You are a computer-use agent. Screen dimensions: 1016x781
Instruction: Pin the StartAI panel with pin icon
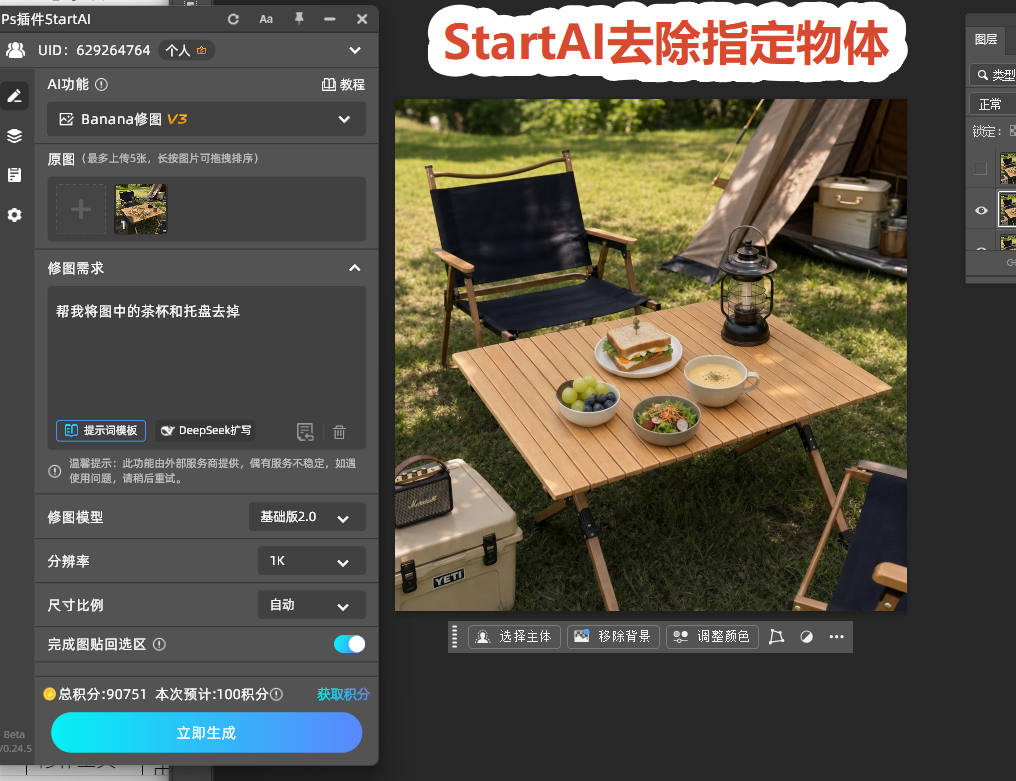[x=299, y=19]
